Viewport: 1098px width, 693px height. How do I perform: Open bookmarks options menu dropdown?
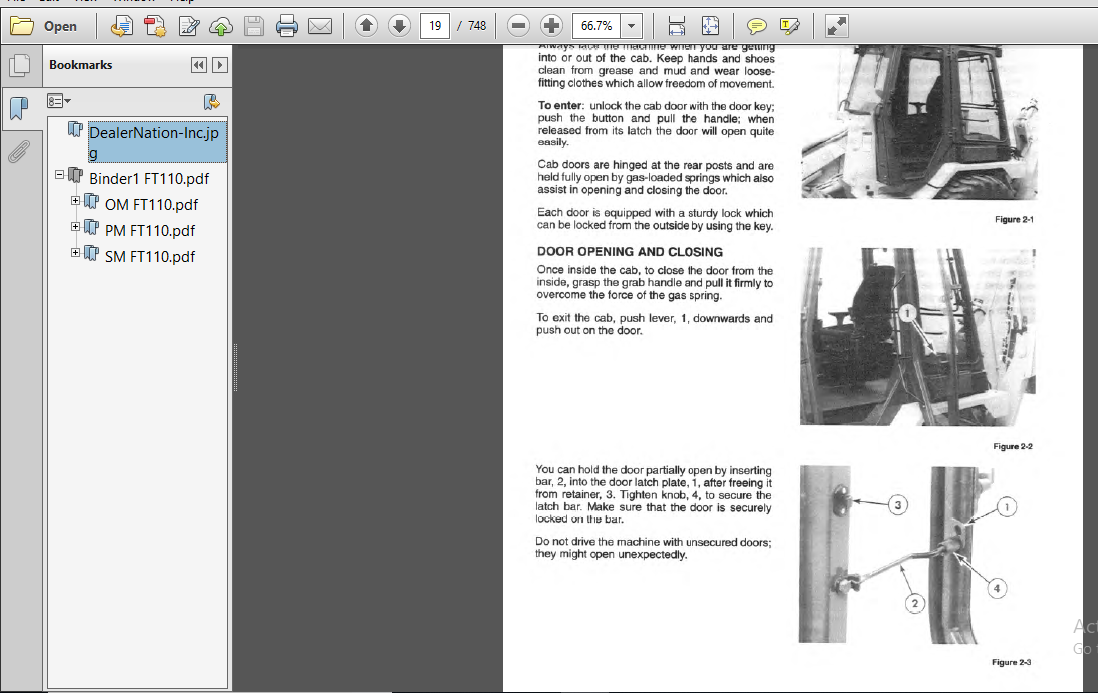(59, 102)
